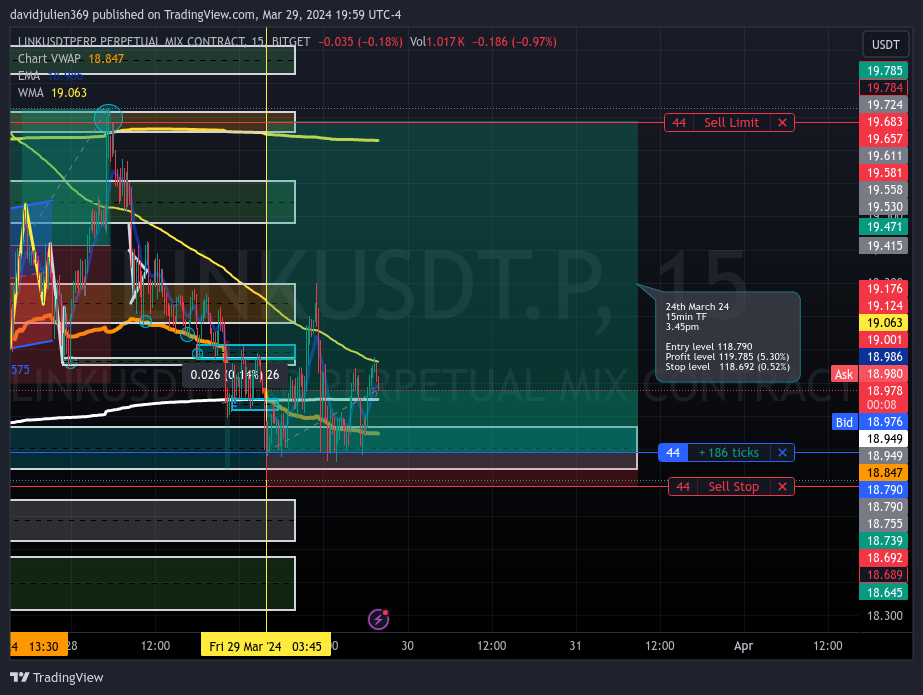Click the 13:30 highlighted time label
This screenshot has height=695, width=923.
click(x=39, y=646)
